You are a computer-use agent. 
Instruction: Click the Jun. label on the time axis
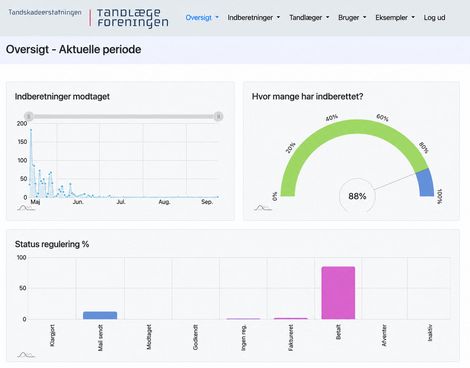[x=78, y=202]
